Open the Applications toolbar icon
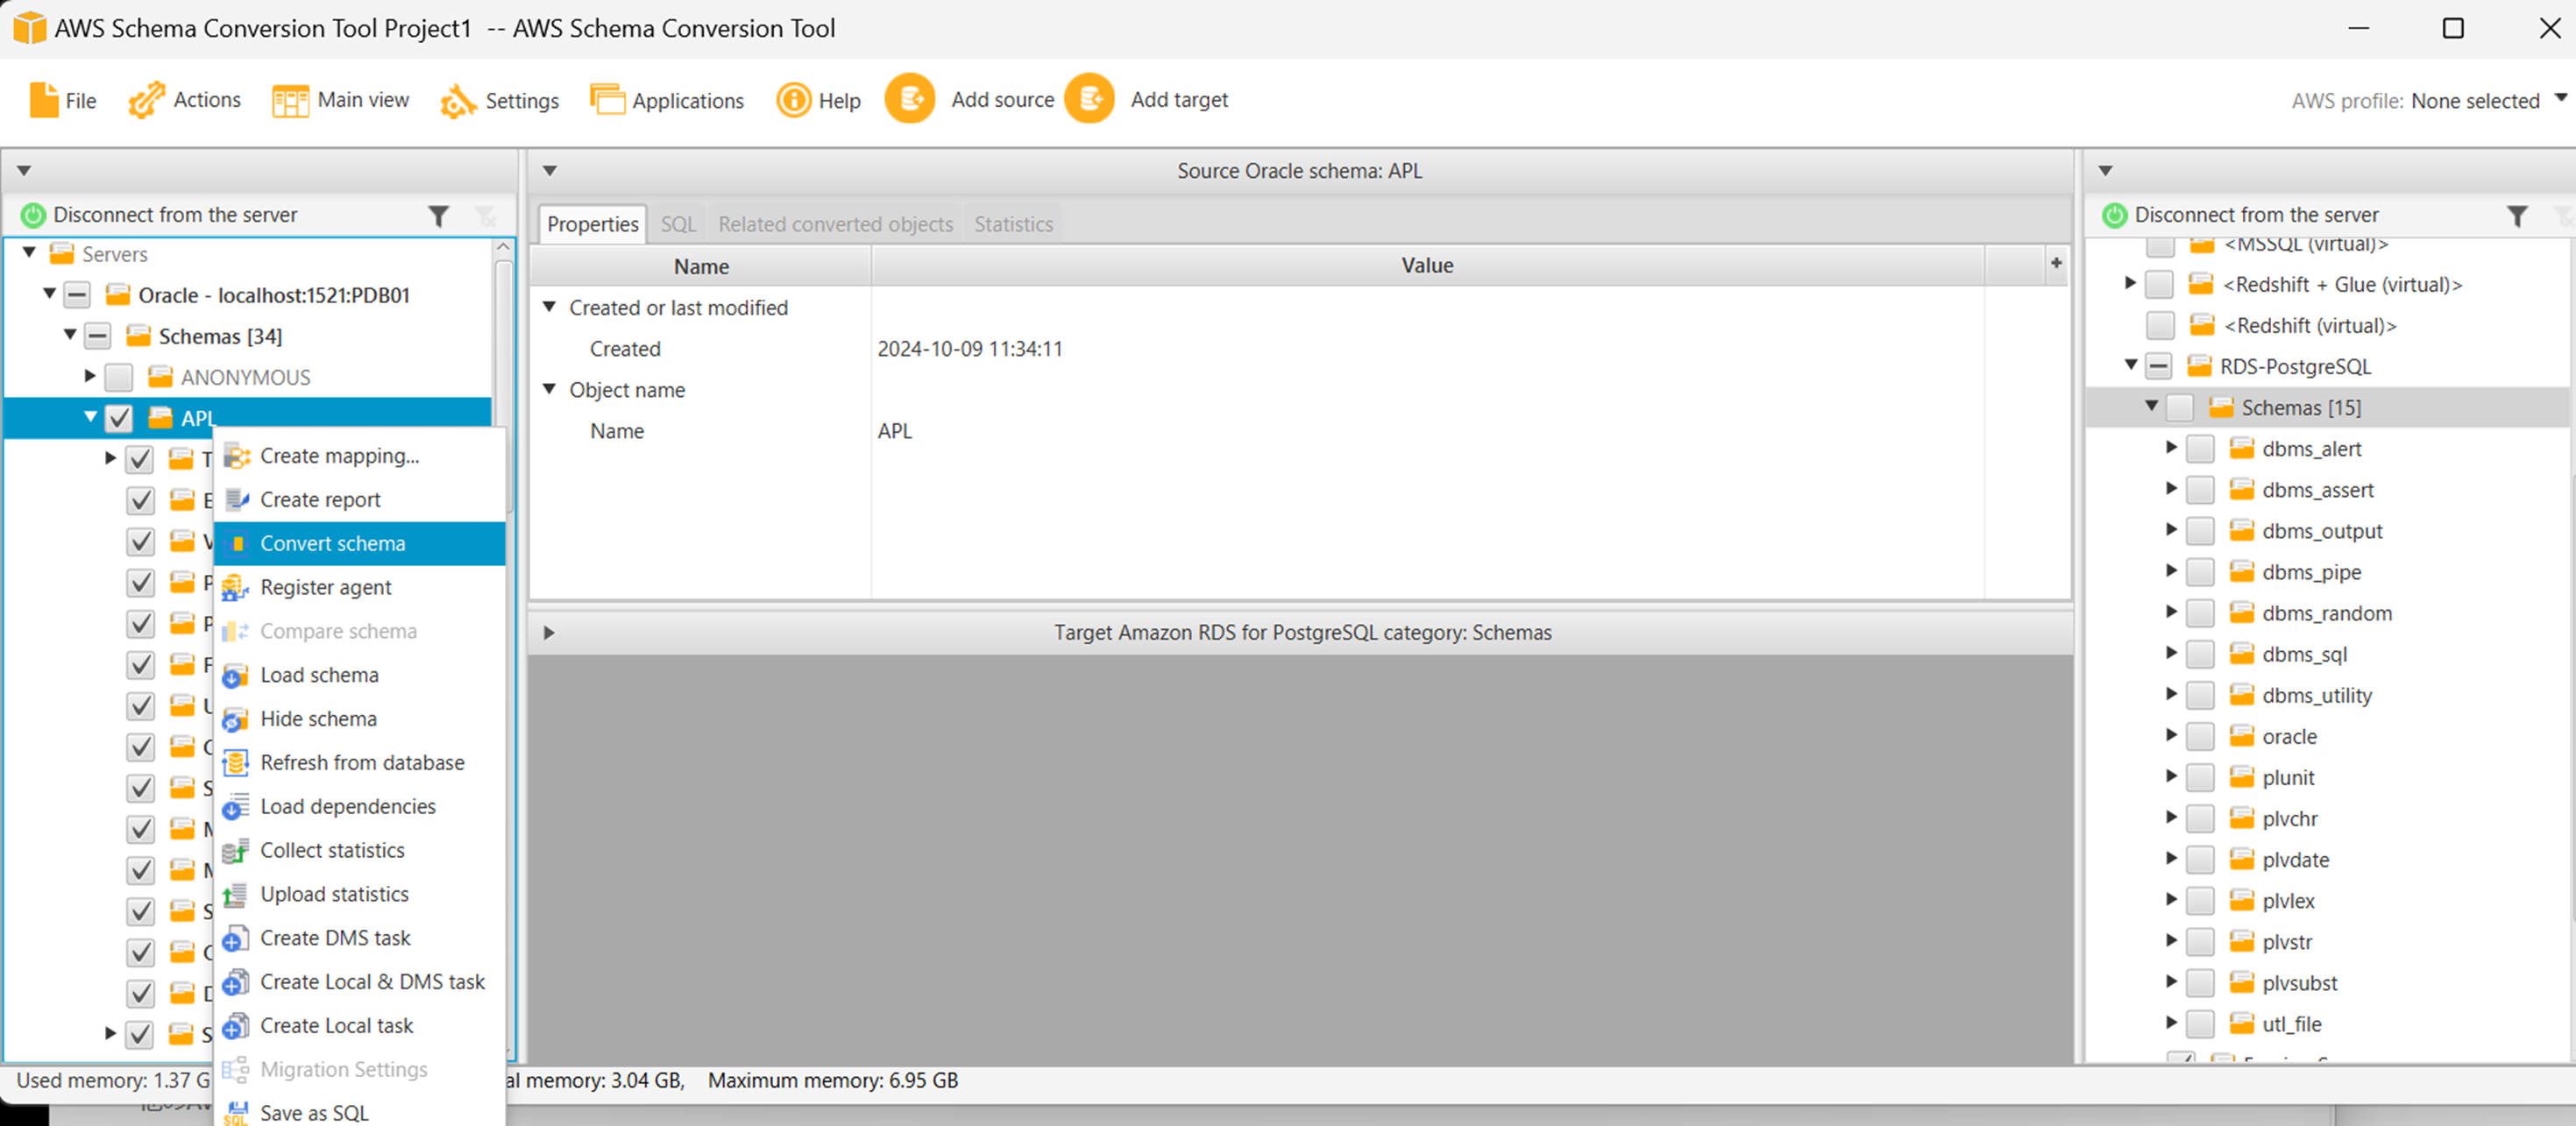The width and height of the screenshot is (2576, 1126). point(606,100)
